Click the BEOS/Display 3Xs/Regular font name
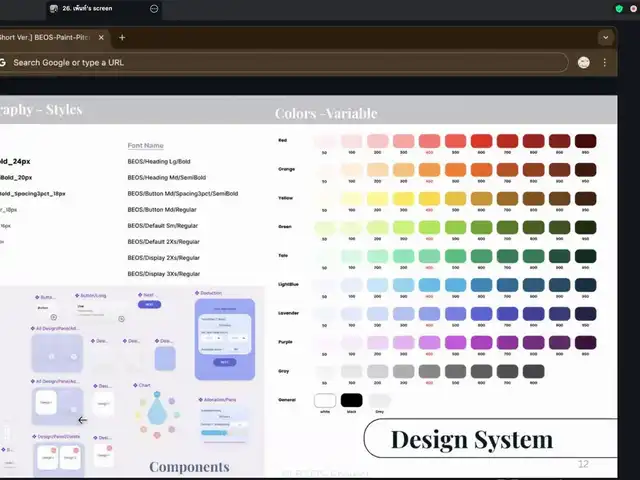640x480 pixels. coord(164,273)
